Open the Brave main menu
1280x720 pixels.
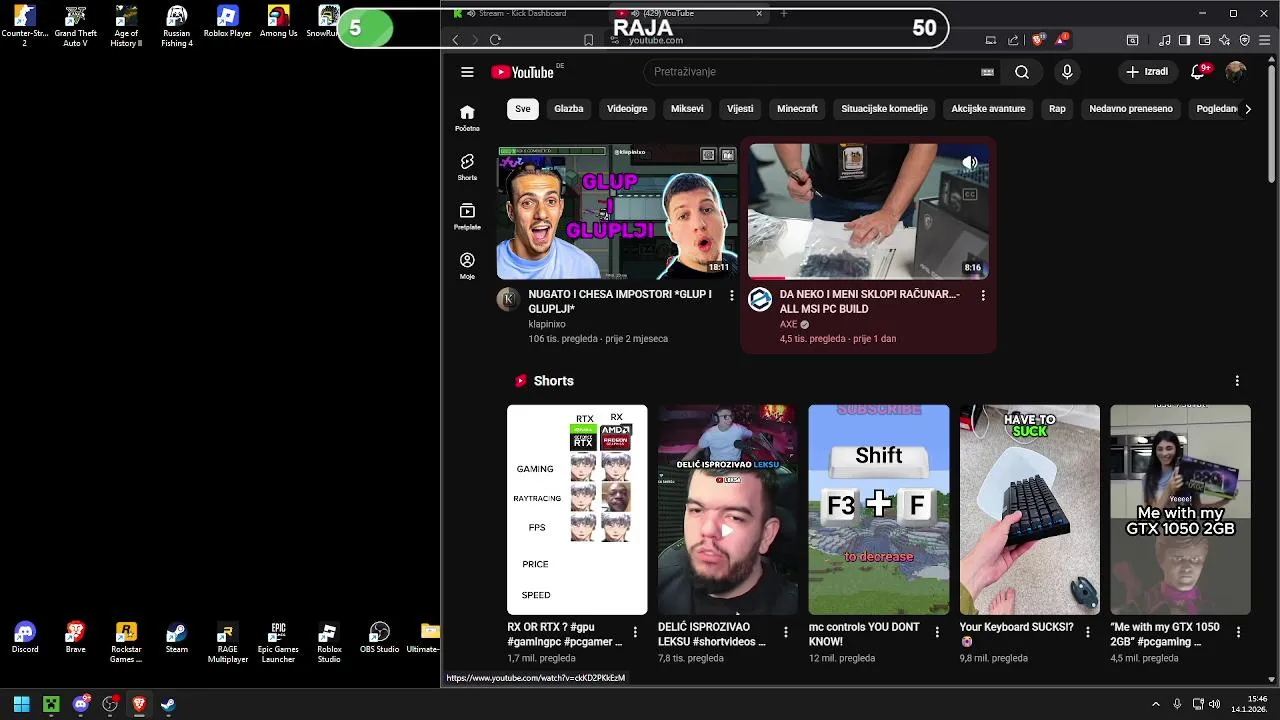point(1266,40)
